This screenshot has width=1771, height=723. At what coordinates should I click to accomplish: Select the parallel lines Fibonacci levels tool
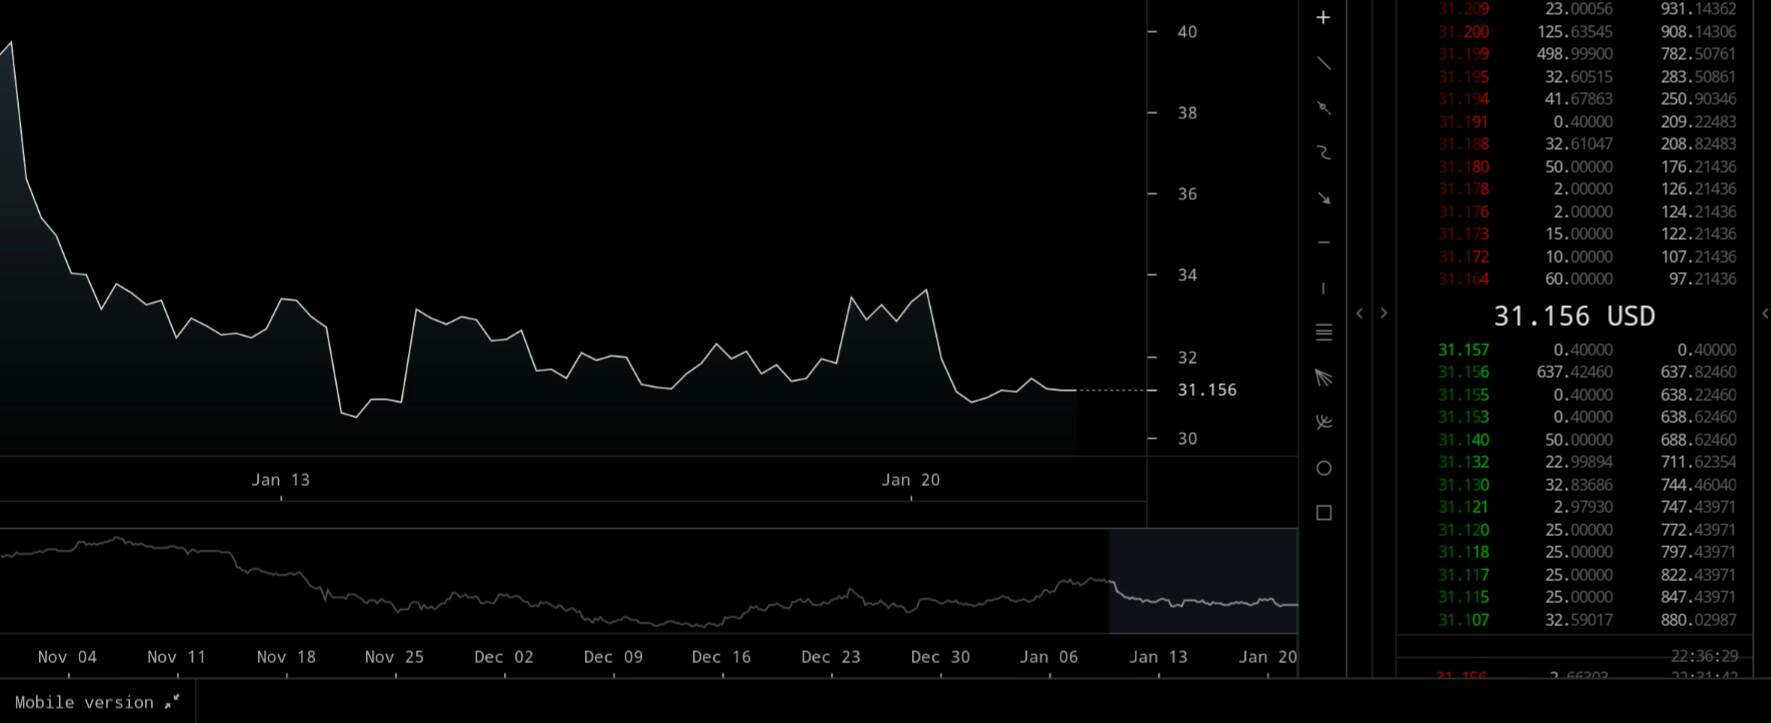pos(1323,333)
